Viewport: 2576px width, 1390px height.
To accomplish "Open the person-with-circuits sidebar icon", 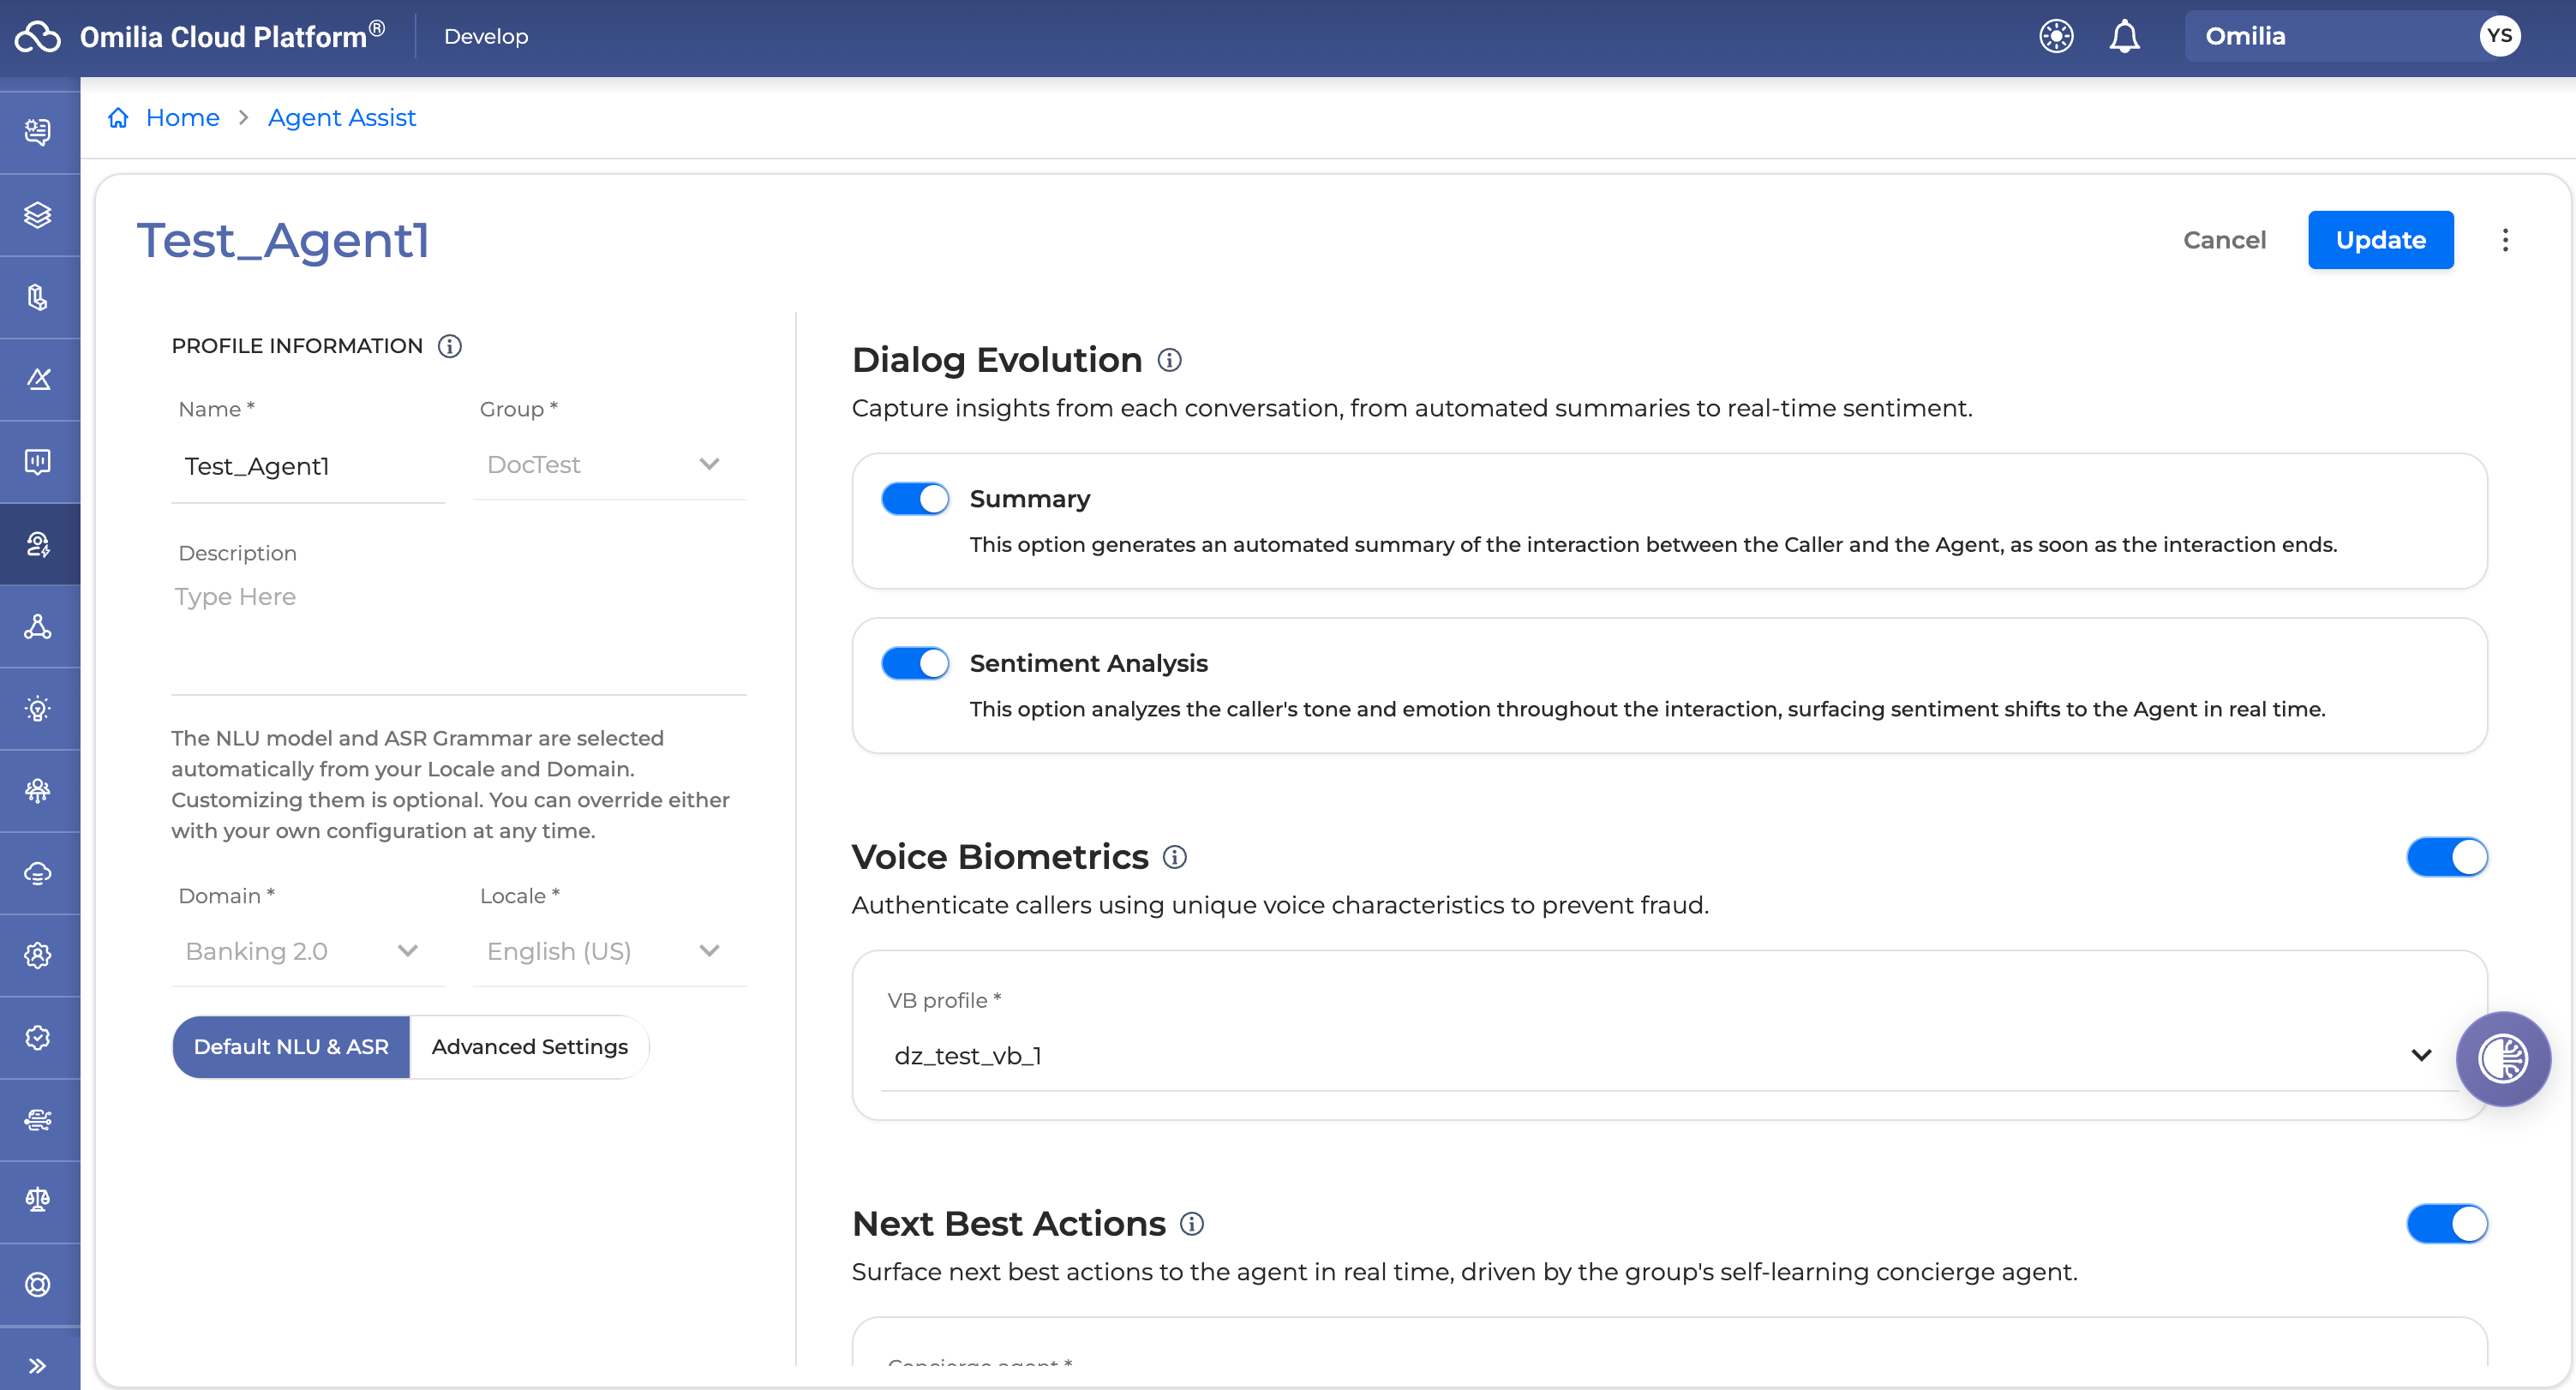I will pos(38,791).
